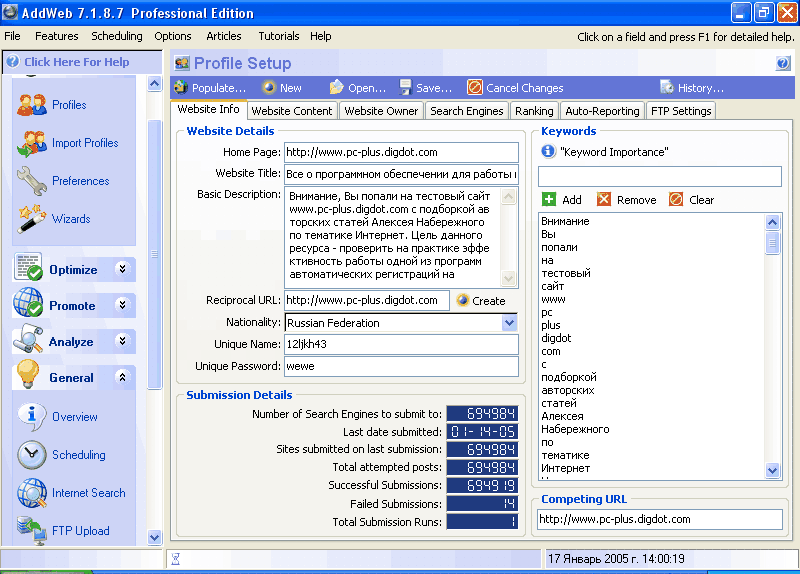Click the New profile toolbar icon
The height and width of the screenshot is (574, 800).
(269, 88)
